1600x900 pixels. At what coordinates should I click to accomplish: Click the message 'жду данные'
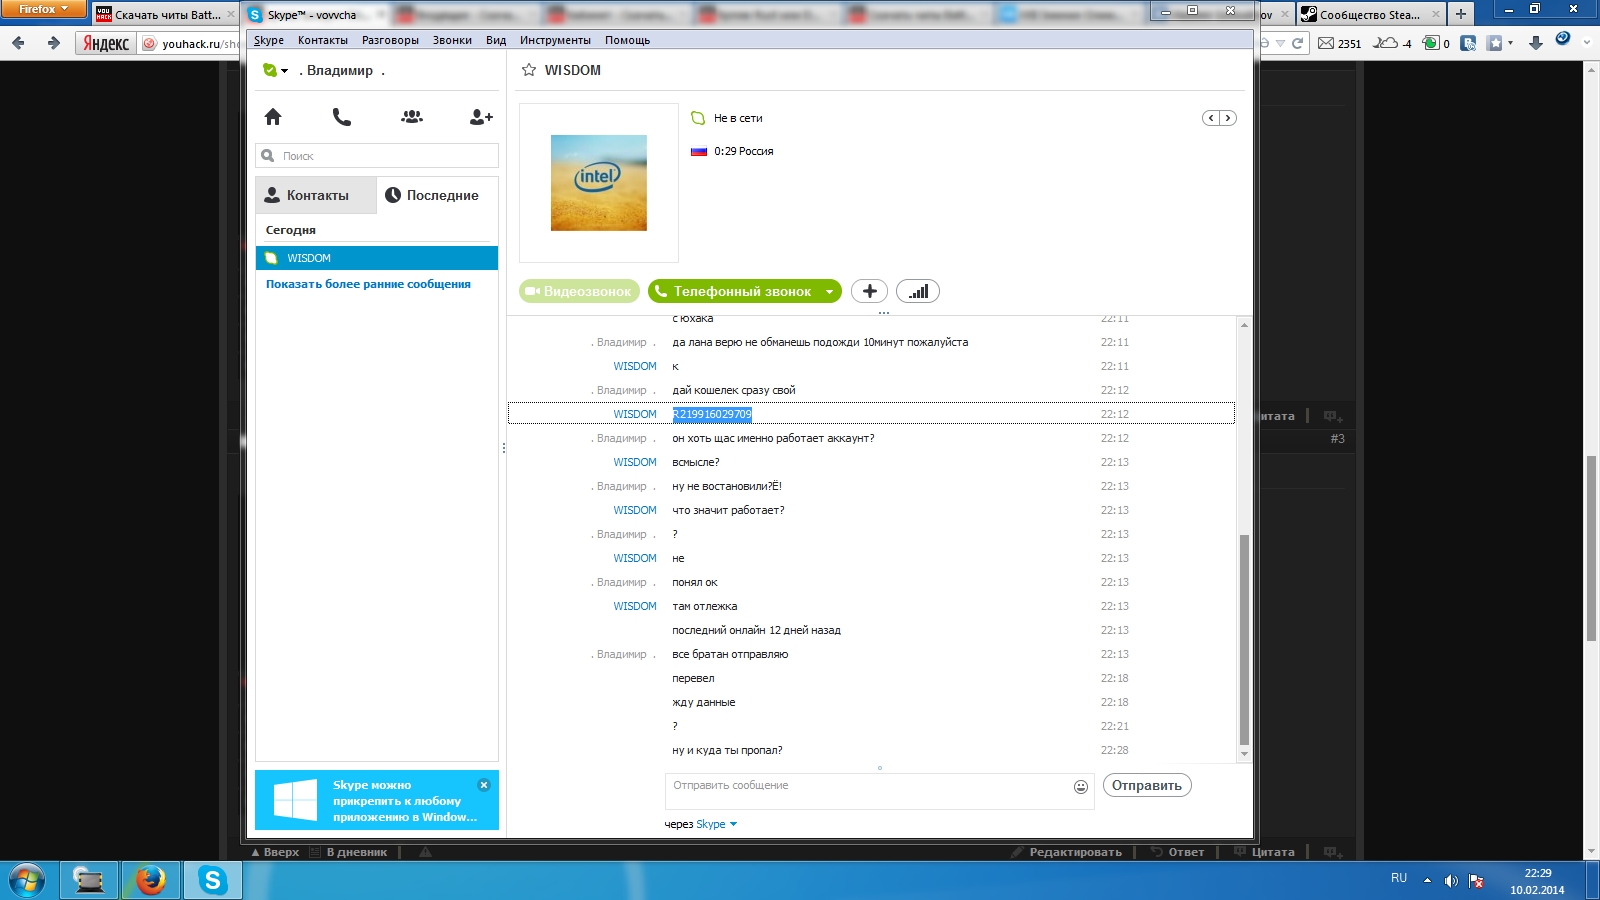point(703,702)
